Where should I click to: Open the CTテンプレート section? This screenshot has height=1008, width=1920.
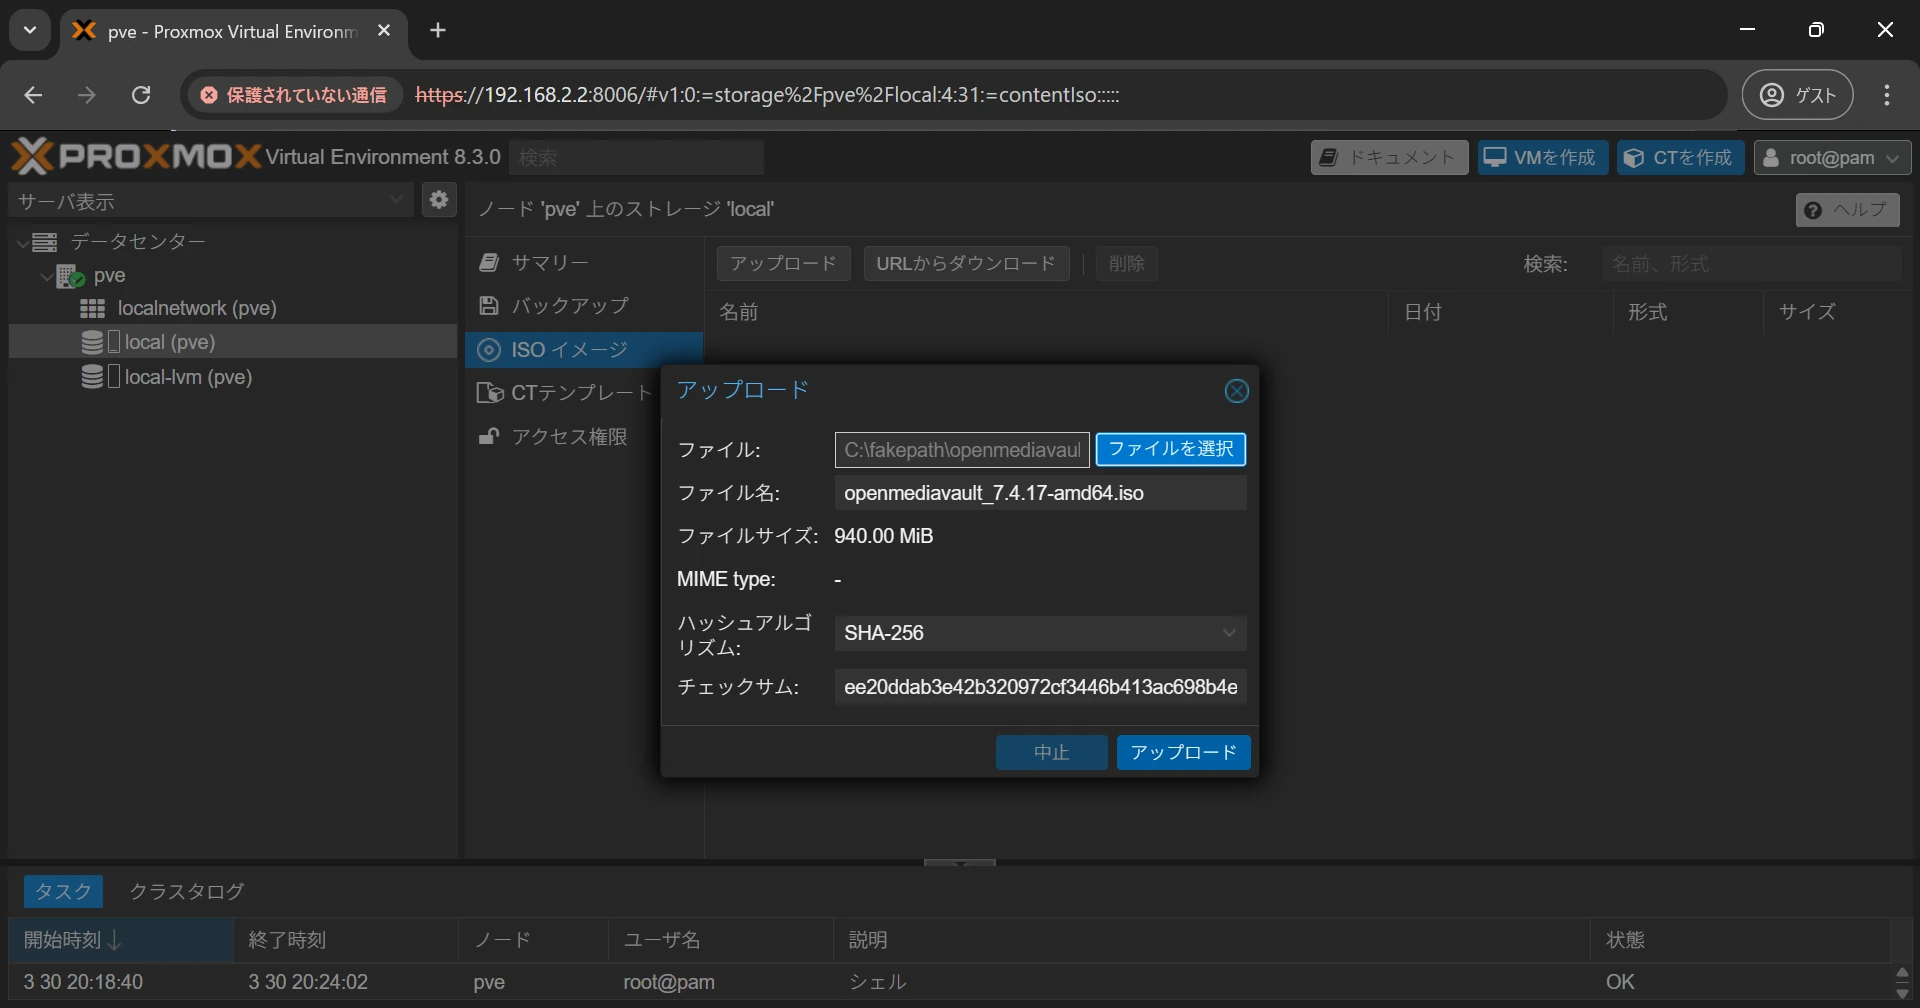point(564,393)
